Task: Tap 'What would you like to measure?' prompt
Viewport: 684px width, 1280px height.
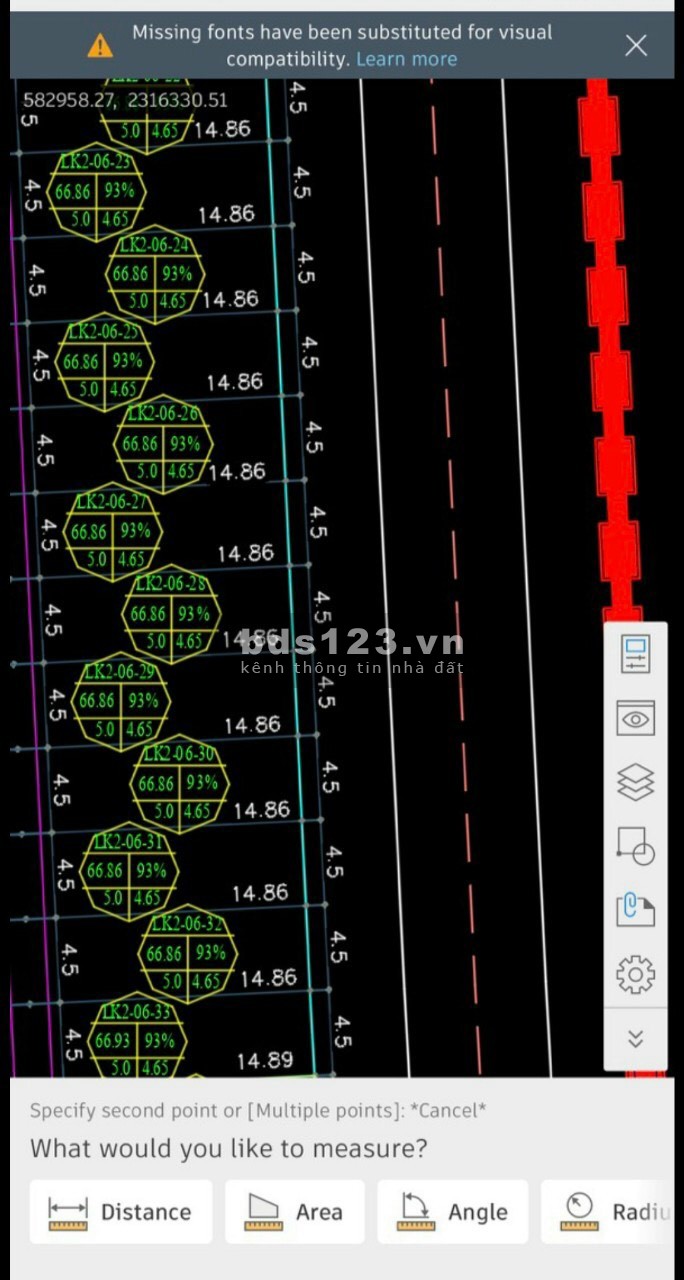Action: 229,1148
